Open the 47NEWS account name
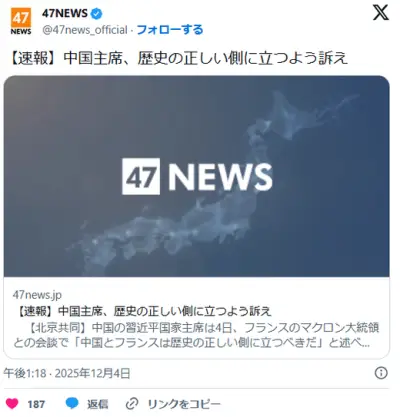Viewport: 400px width, 417px height. tap(65, 13)
